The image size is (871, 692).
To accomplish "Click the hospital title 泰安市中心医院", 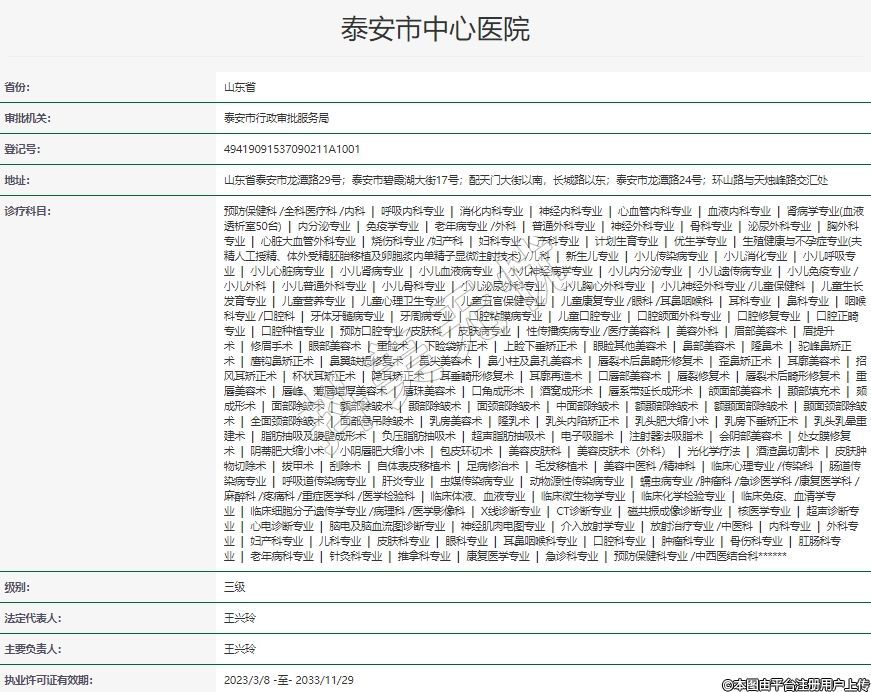I will coord(435,29).
